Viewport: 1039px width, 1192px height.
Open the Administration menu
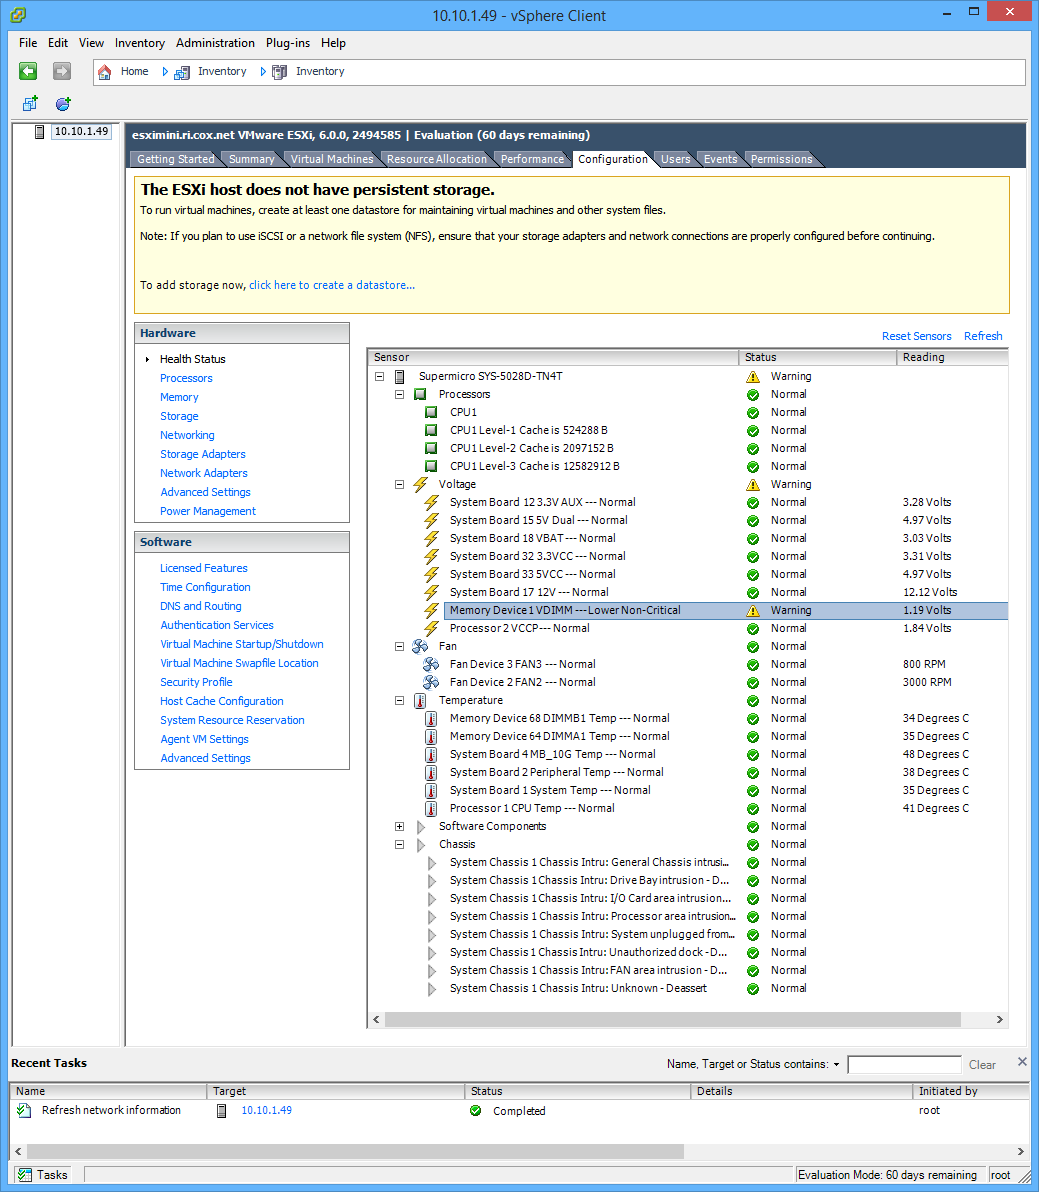tap(215, 43)
